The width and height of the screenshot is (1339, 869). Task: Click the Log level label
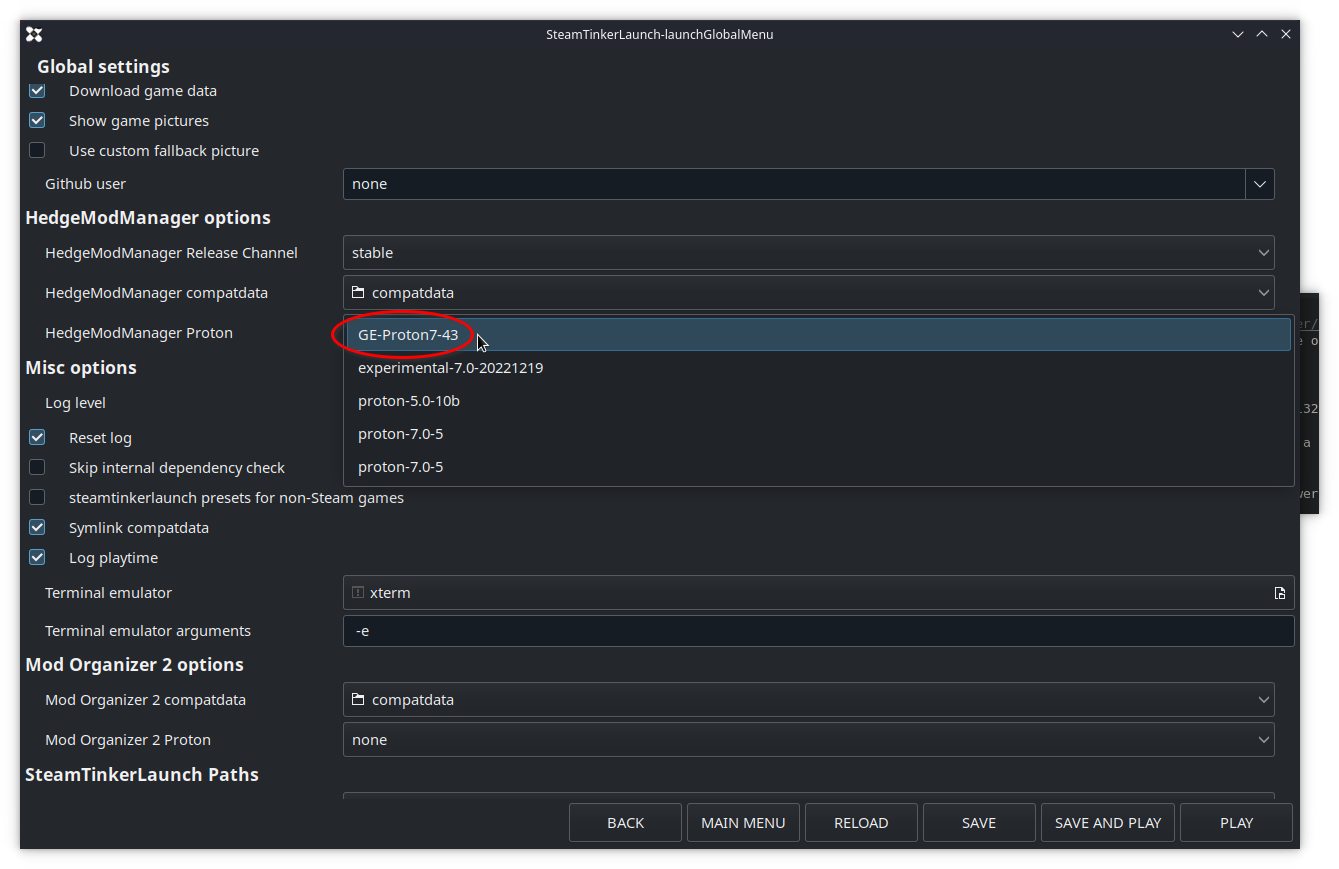coord(75,403)
